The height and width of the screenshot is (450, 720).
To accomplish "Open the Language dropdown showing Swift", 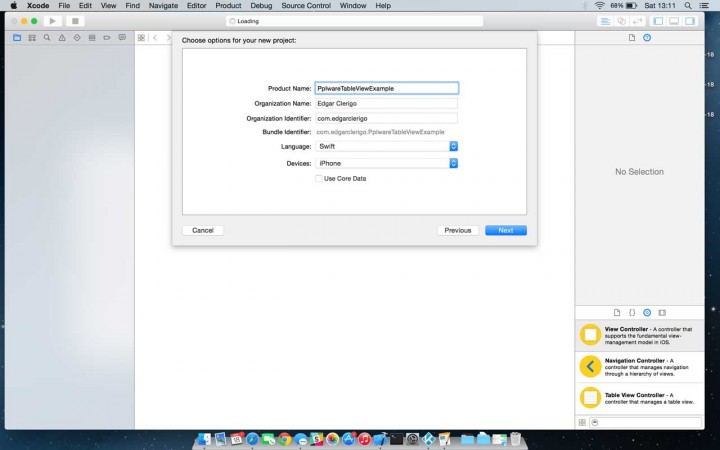I will (x=387, y=146).
